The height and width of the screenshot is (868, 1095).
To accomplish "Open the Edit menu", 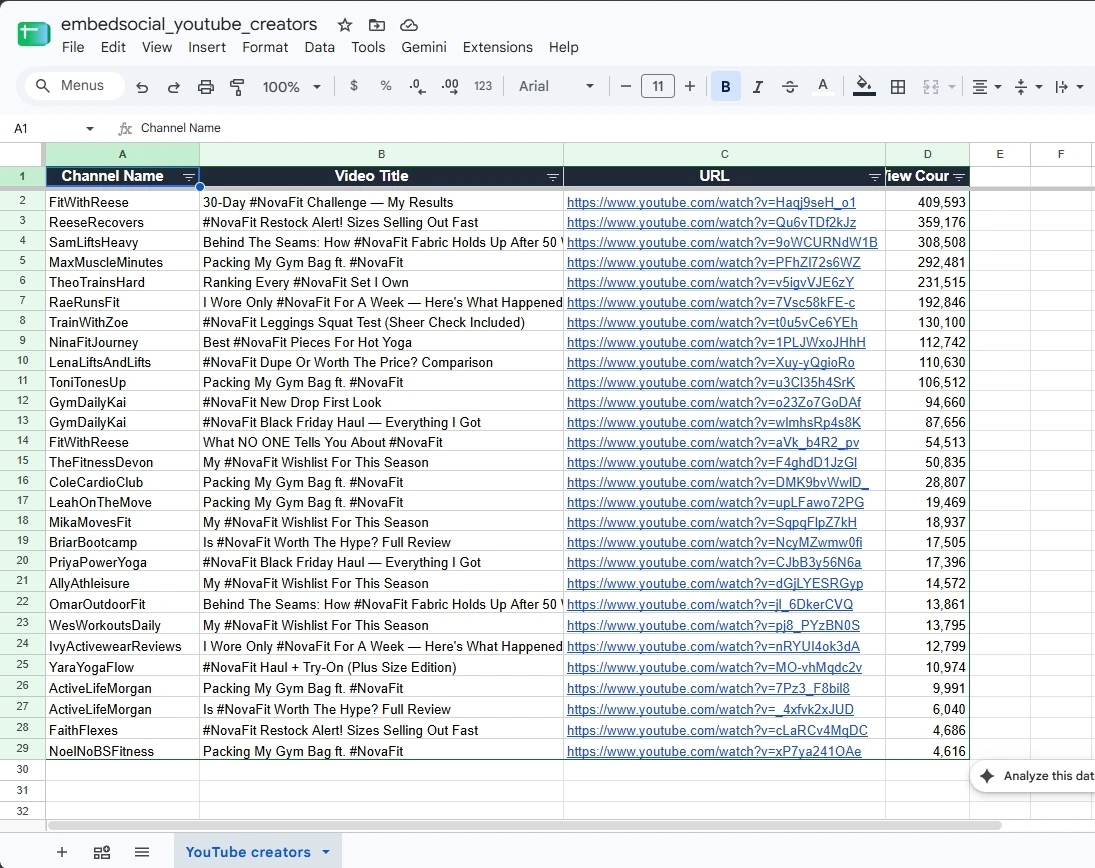I will (x=113, y=47).
